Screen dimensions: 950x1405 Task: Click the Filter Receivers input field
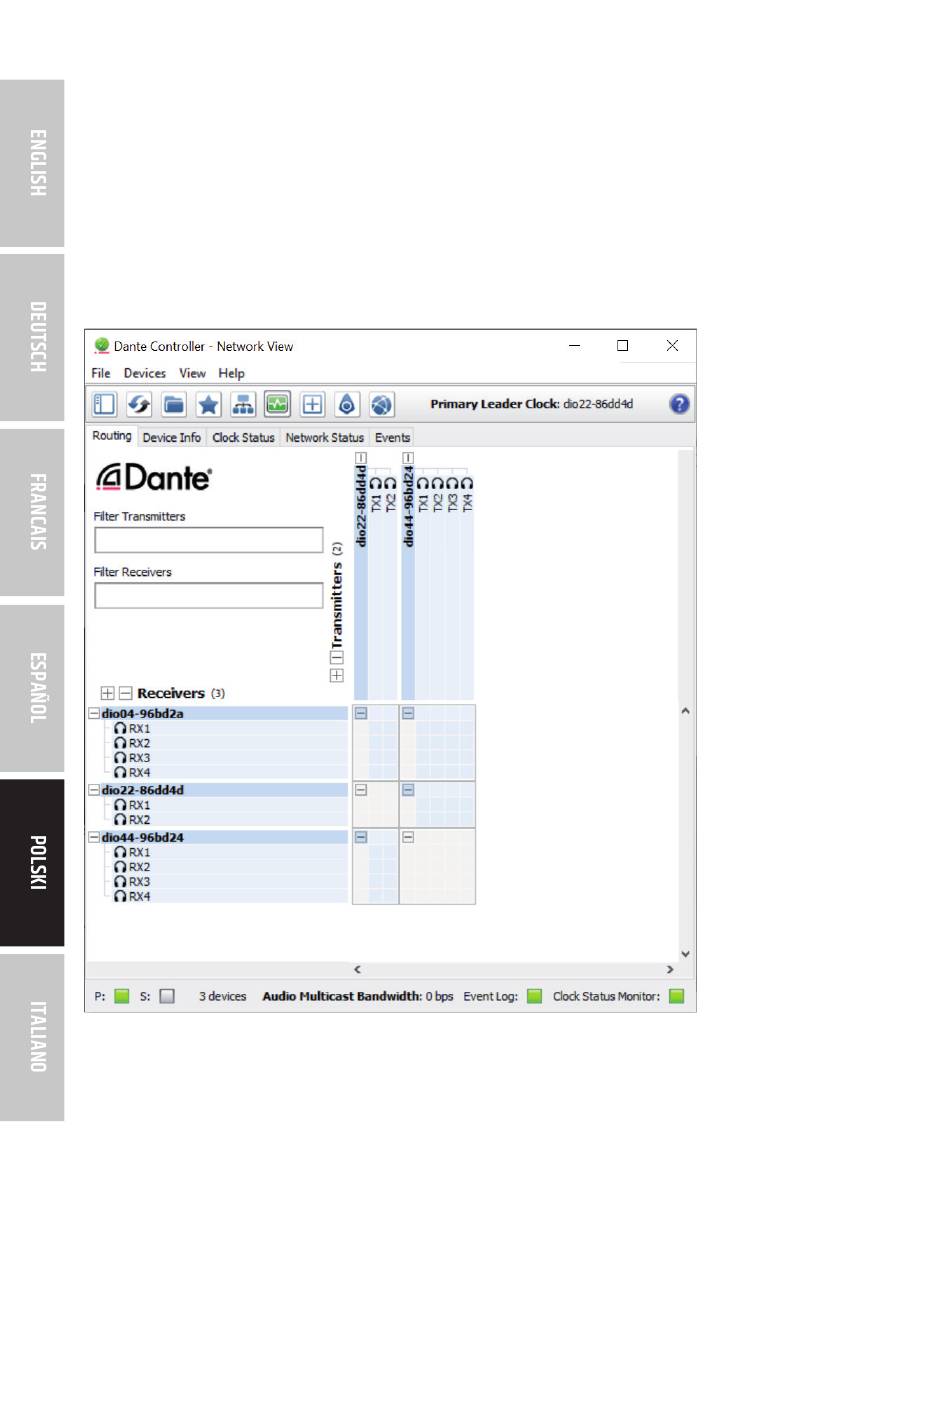[209, 595]
